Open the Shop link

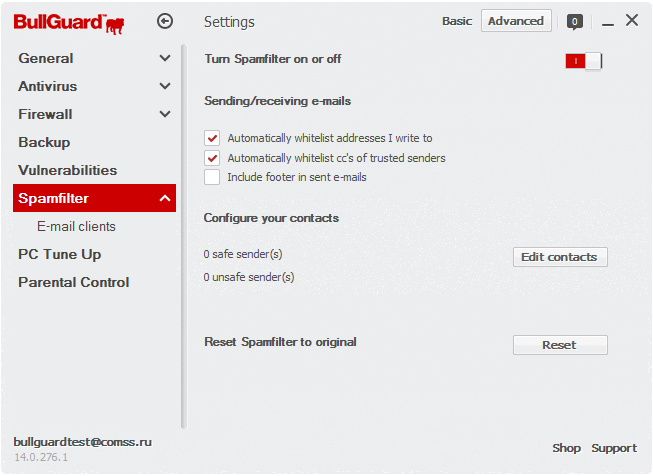566,448
